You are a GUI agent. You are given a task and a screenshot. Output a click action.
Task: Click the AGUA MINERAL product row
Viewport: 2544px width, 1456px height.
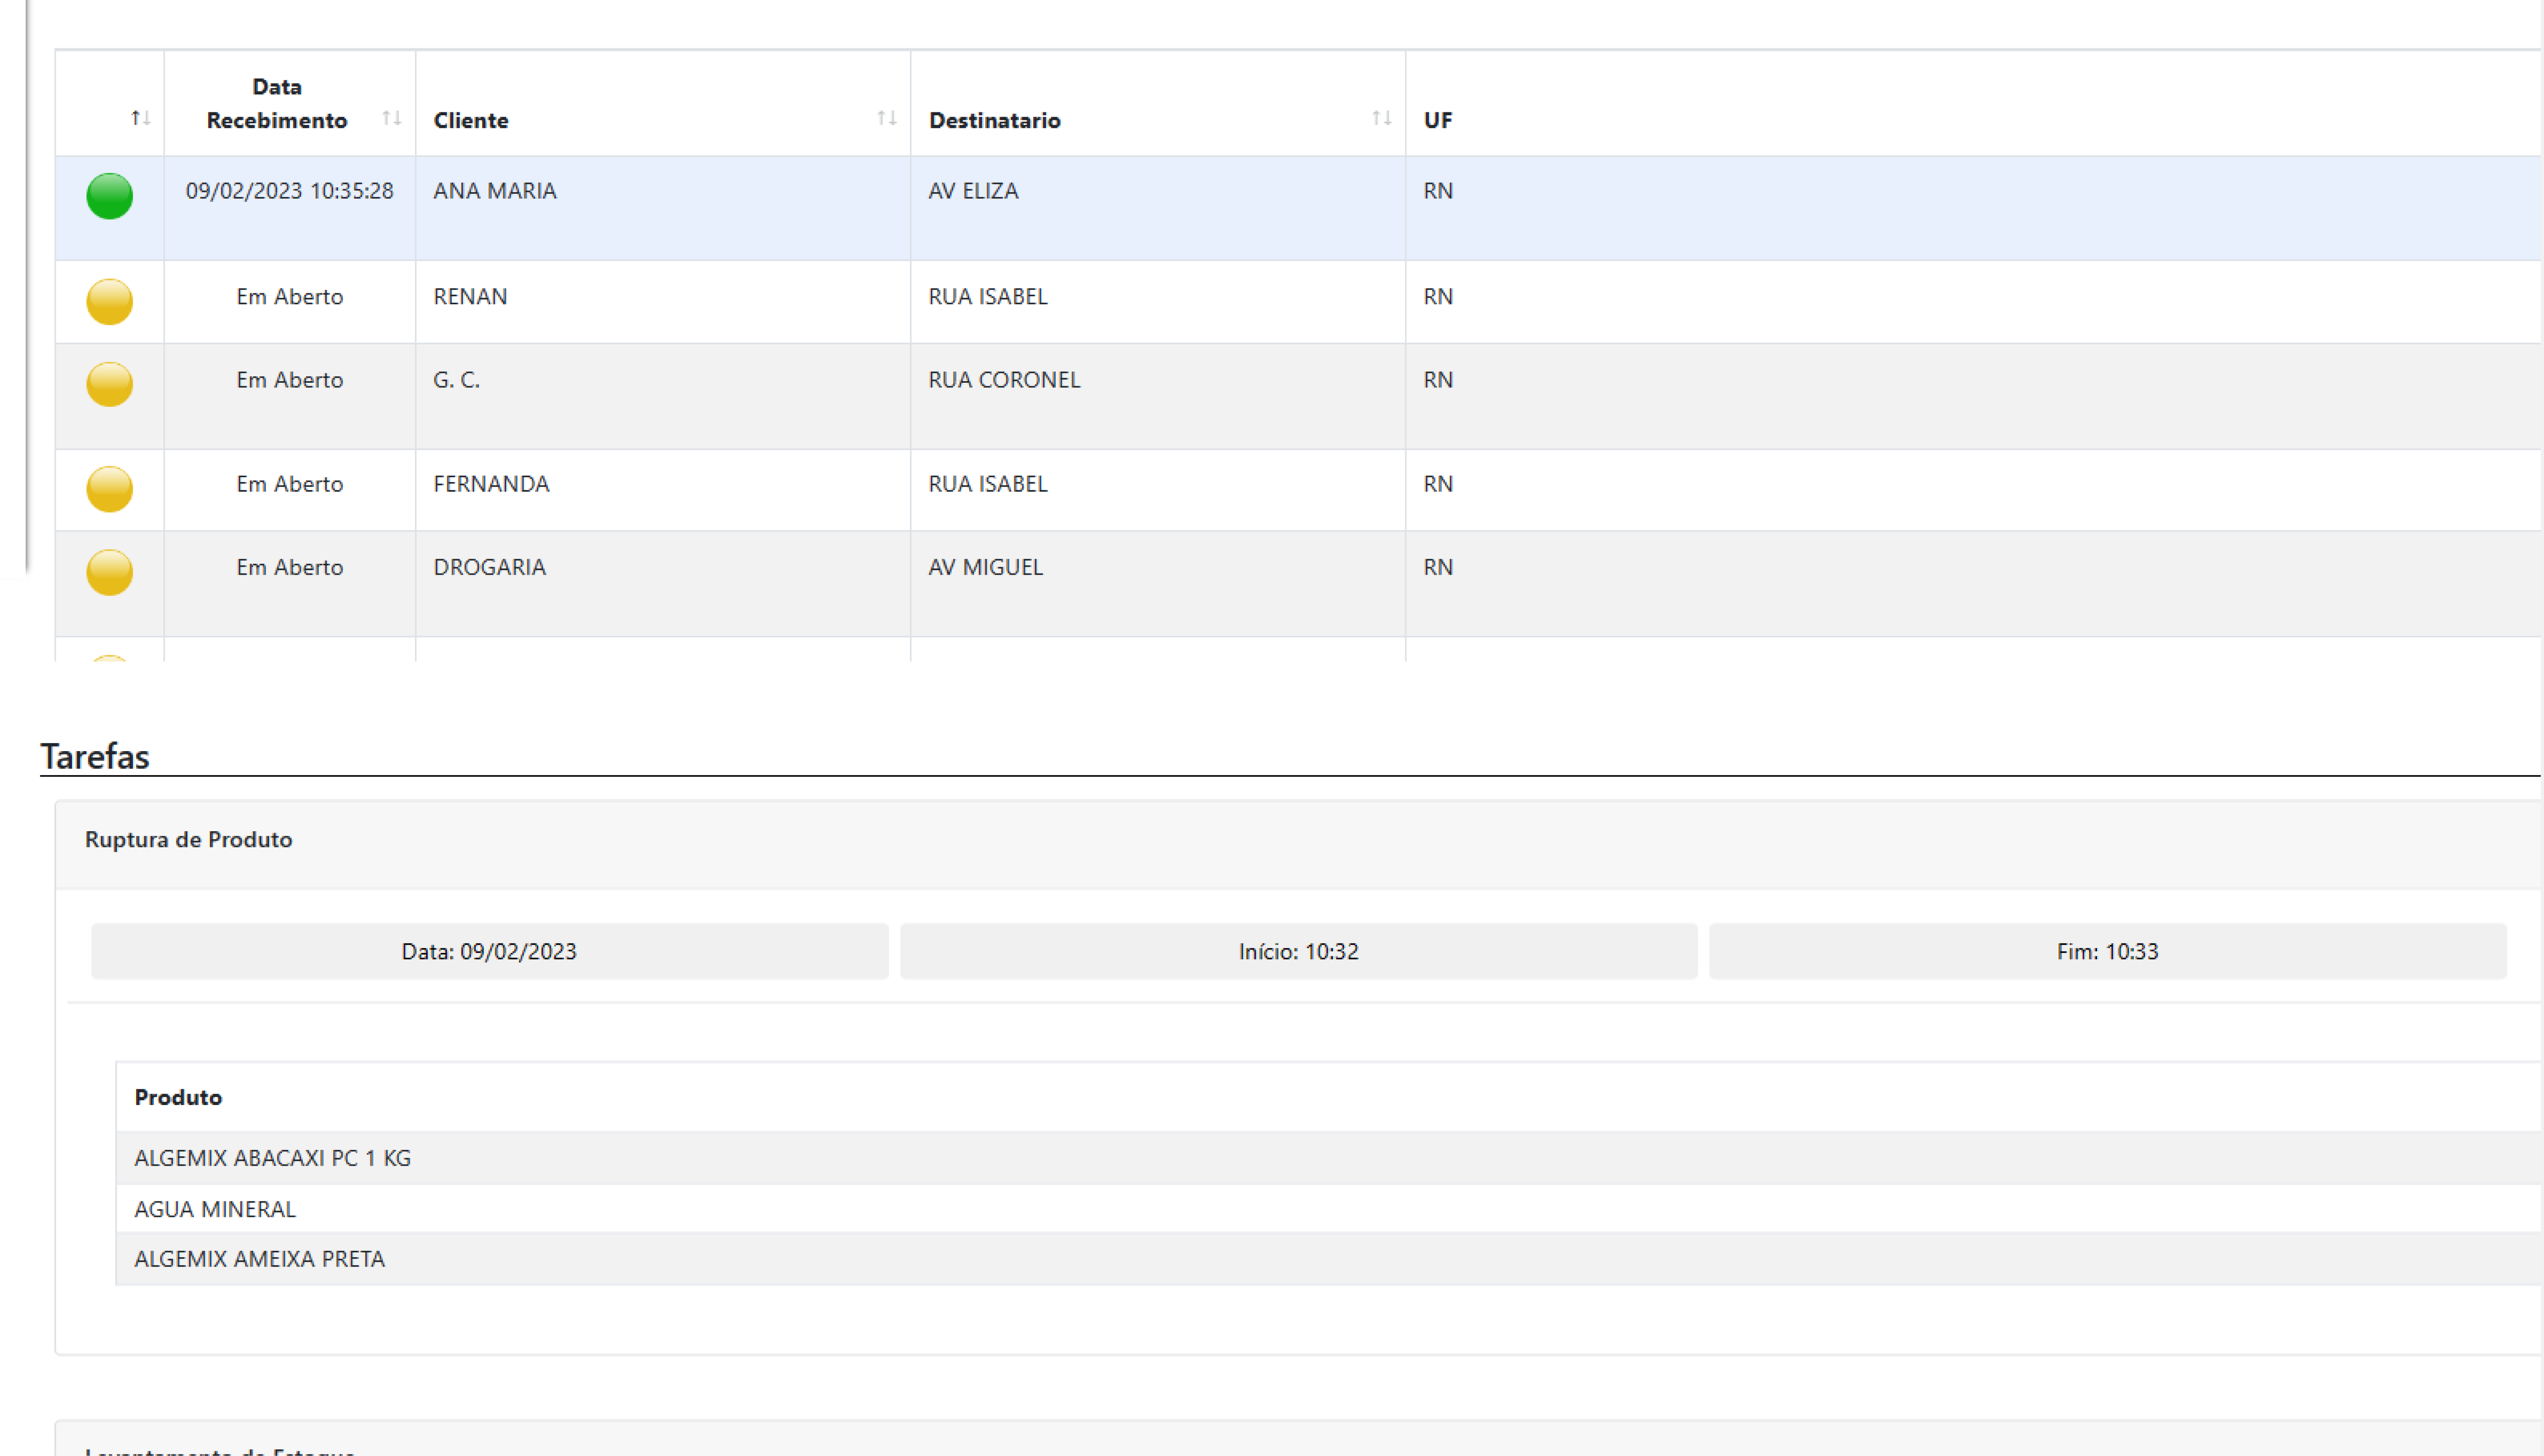(215, 1209)
